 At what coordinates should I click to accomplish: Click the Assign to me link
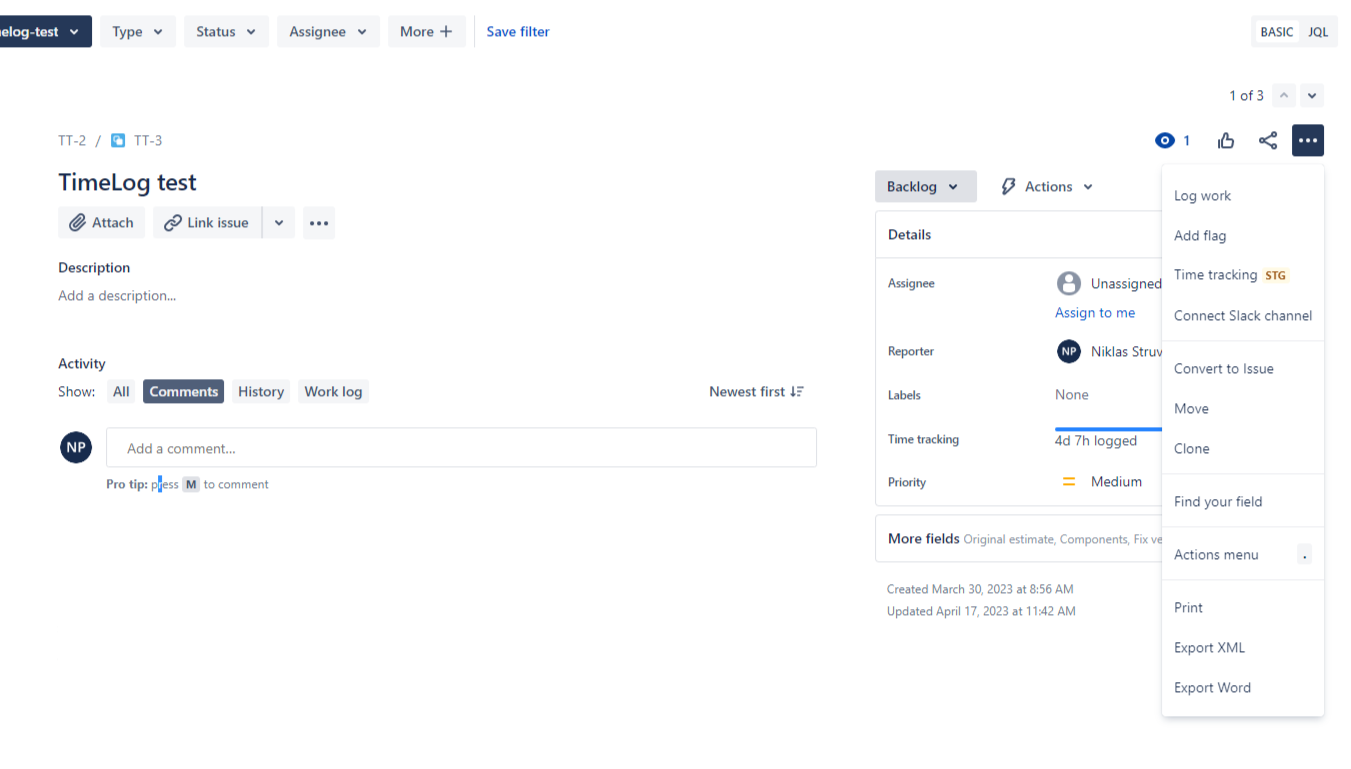point(1094,312)
